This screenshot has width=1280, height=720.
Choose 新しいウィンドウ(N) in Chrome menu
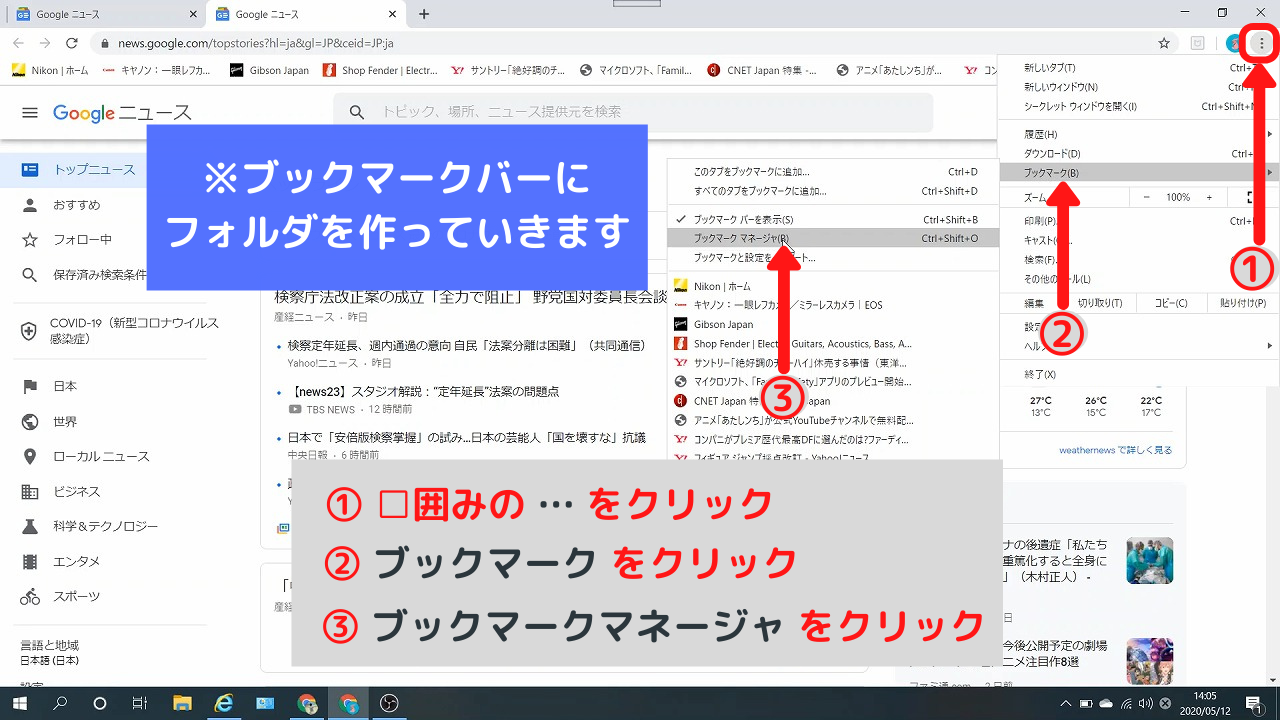tap(1139, 87)
